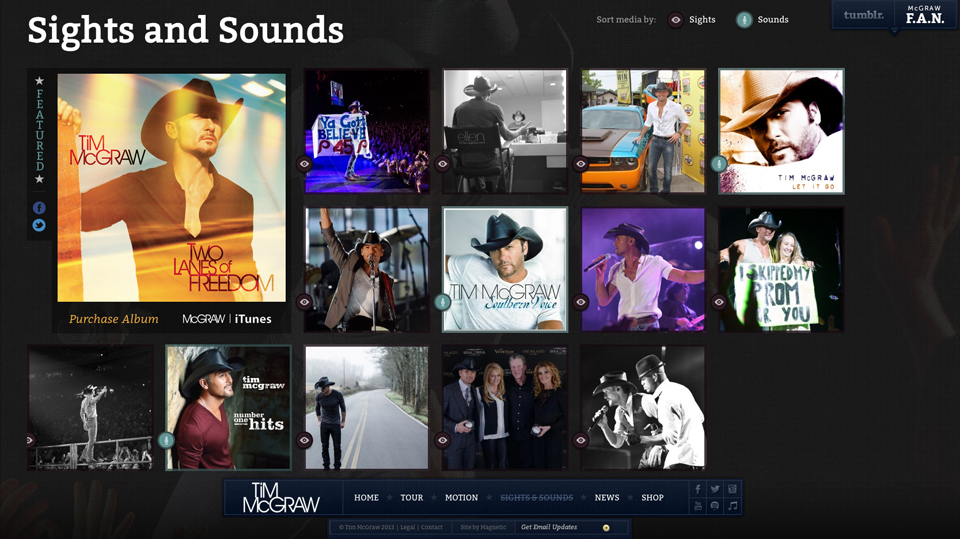
Task: Open McGraw F.A.N. club link
Action: click(x=924, y=15)
